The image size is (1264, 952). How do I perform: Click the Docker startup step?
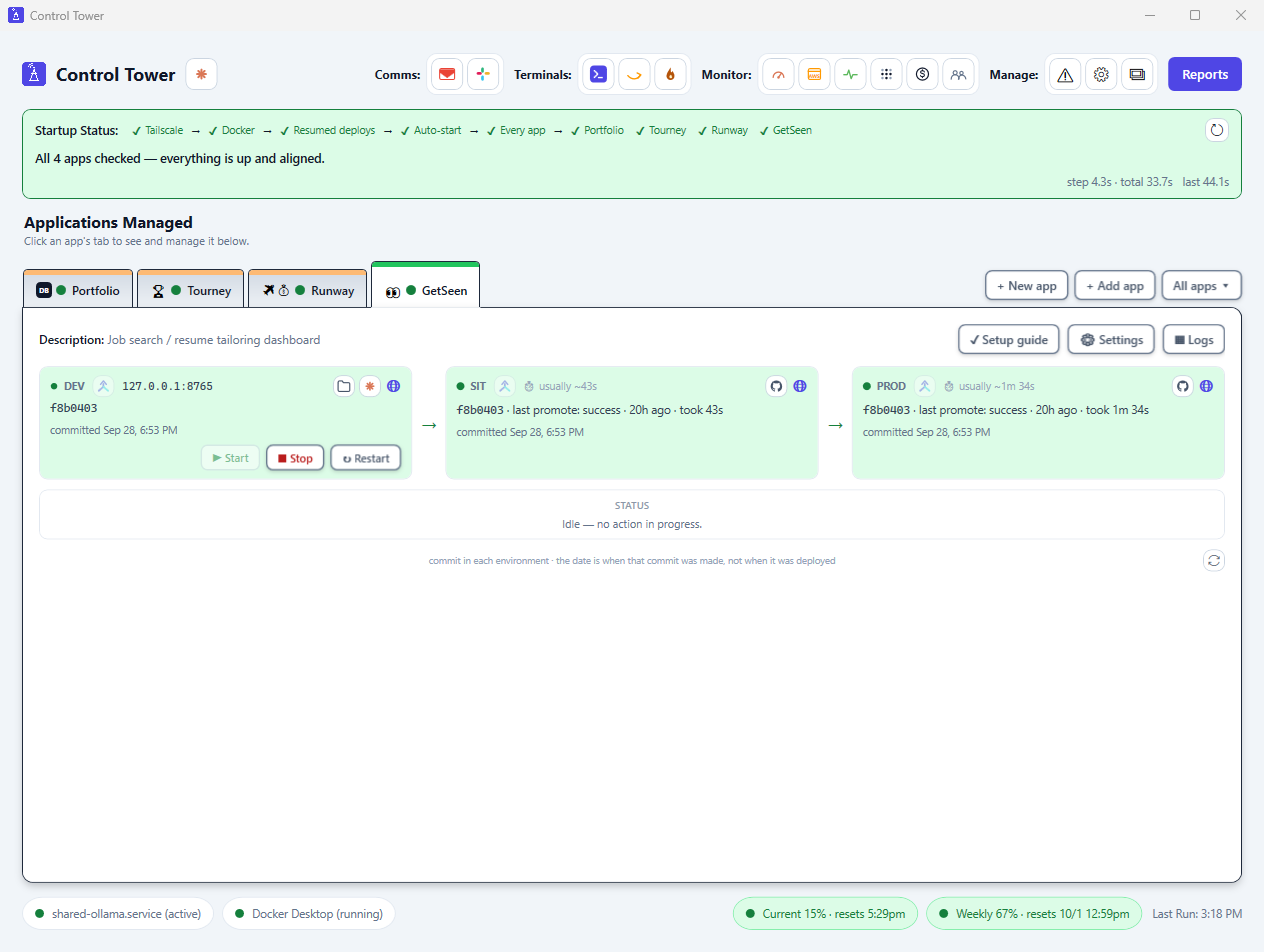pos(232,130)
